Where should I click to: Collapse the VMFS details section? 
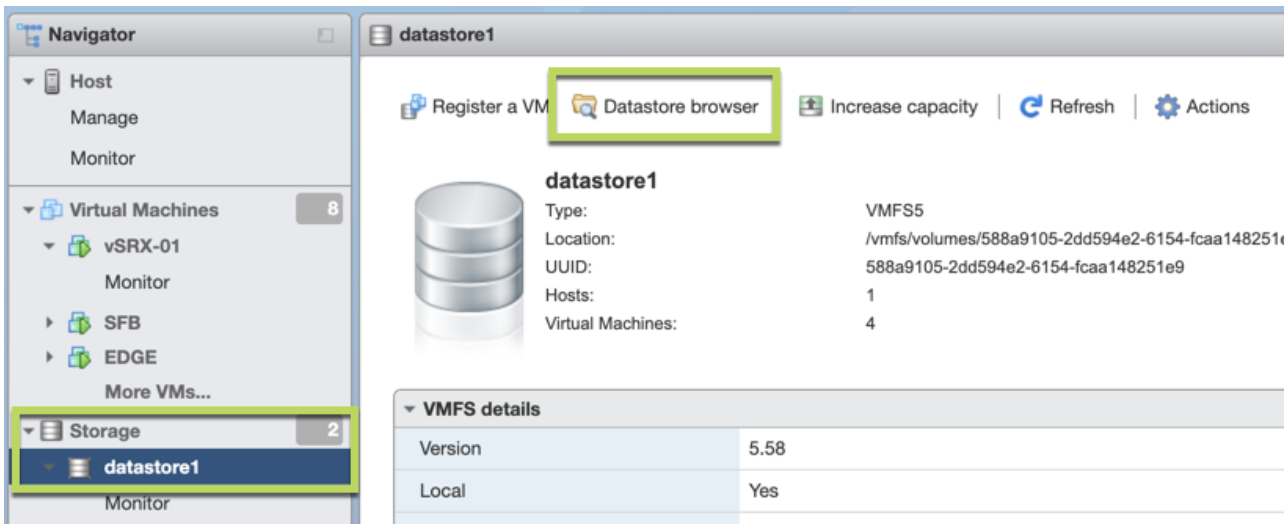click(408, 409)
